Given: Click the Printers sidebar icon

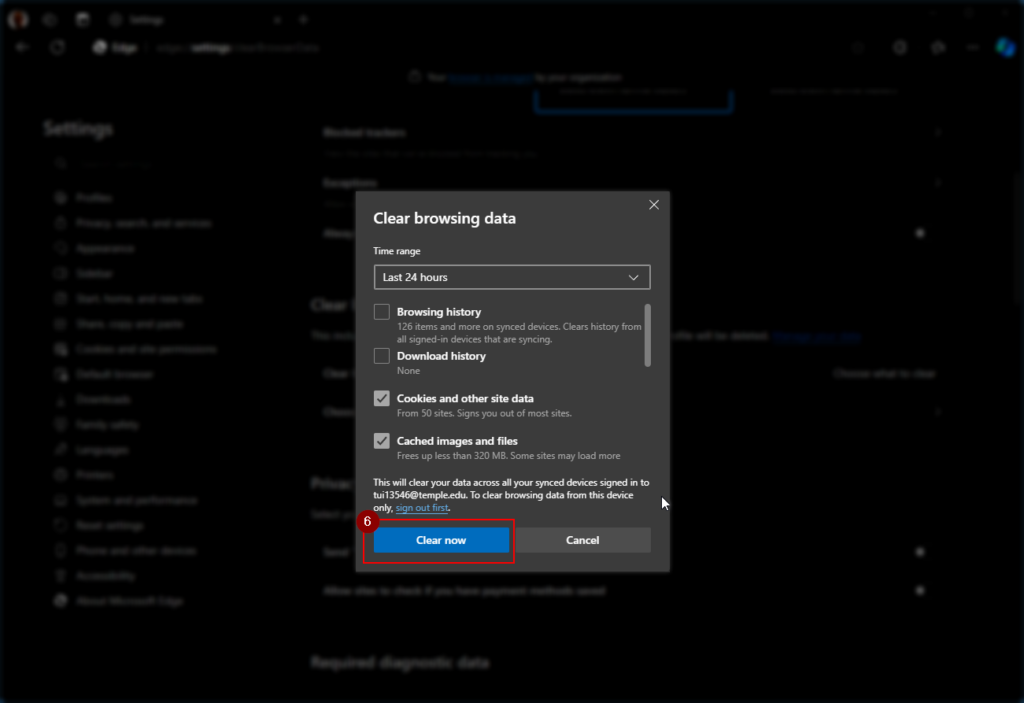Looking at the screenshot, I should pos(60,475).
